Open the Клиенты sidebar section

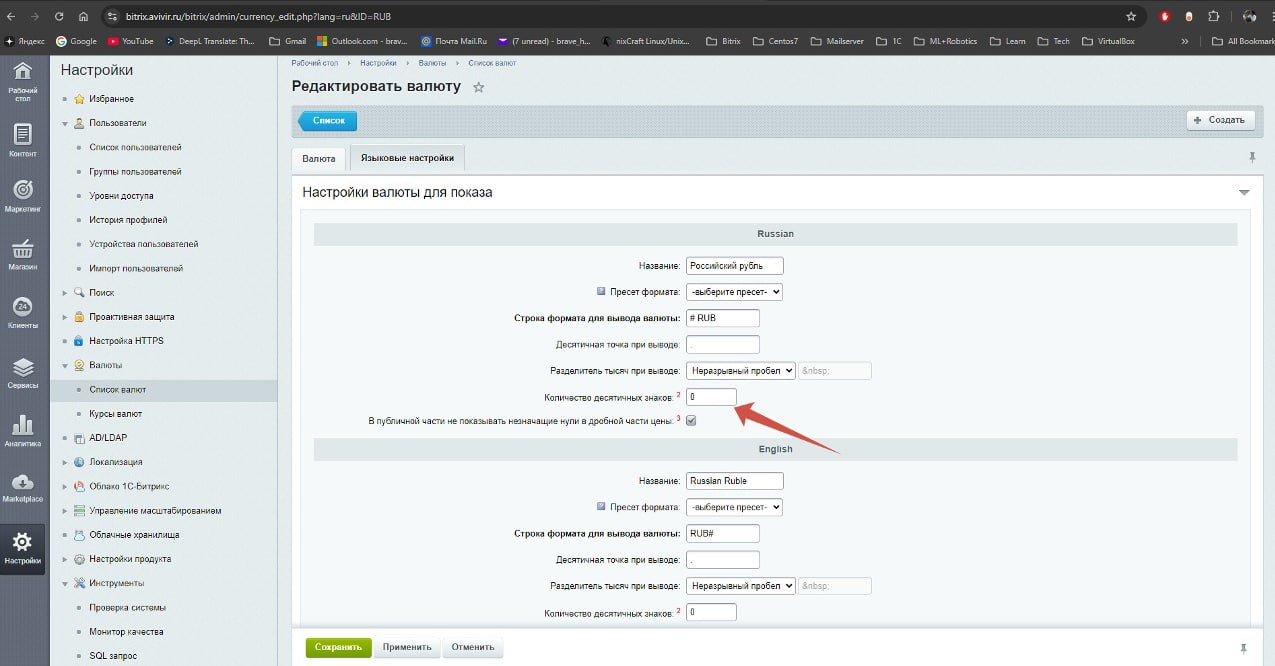click(22, 312)
